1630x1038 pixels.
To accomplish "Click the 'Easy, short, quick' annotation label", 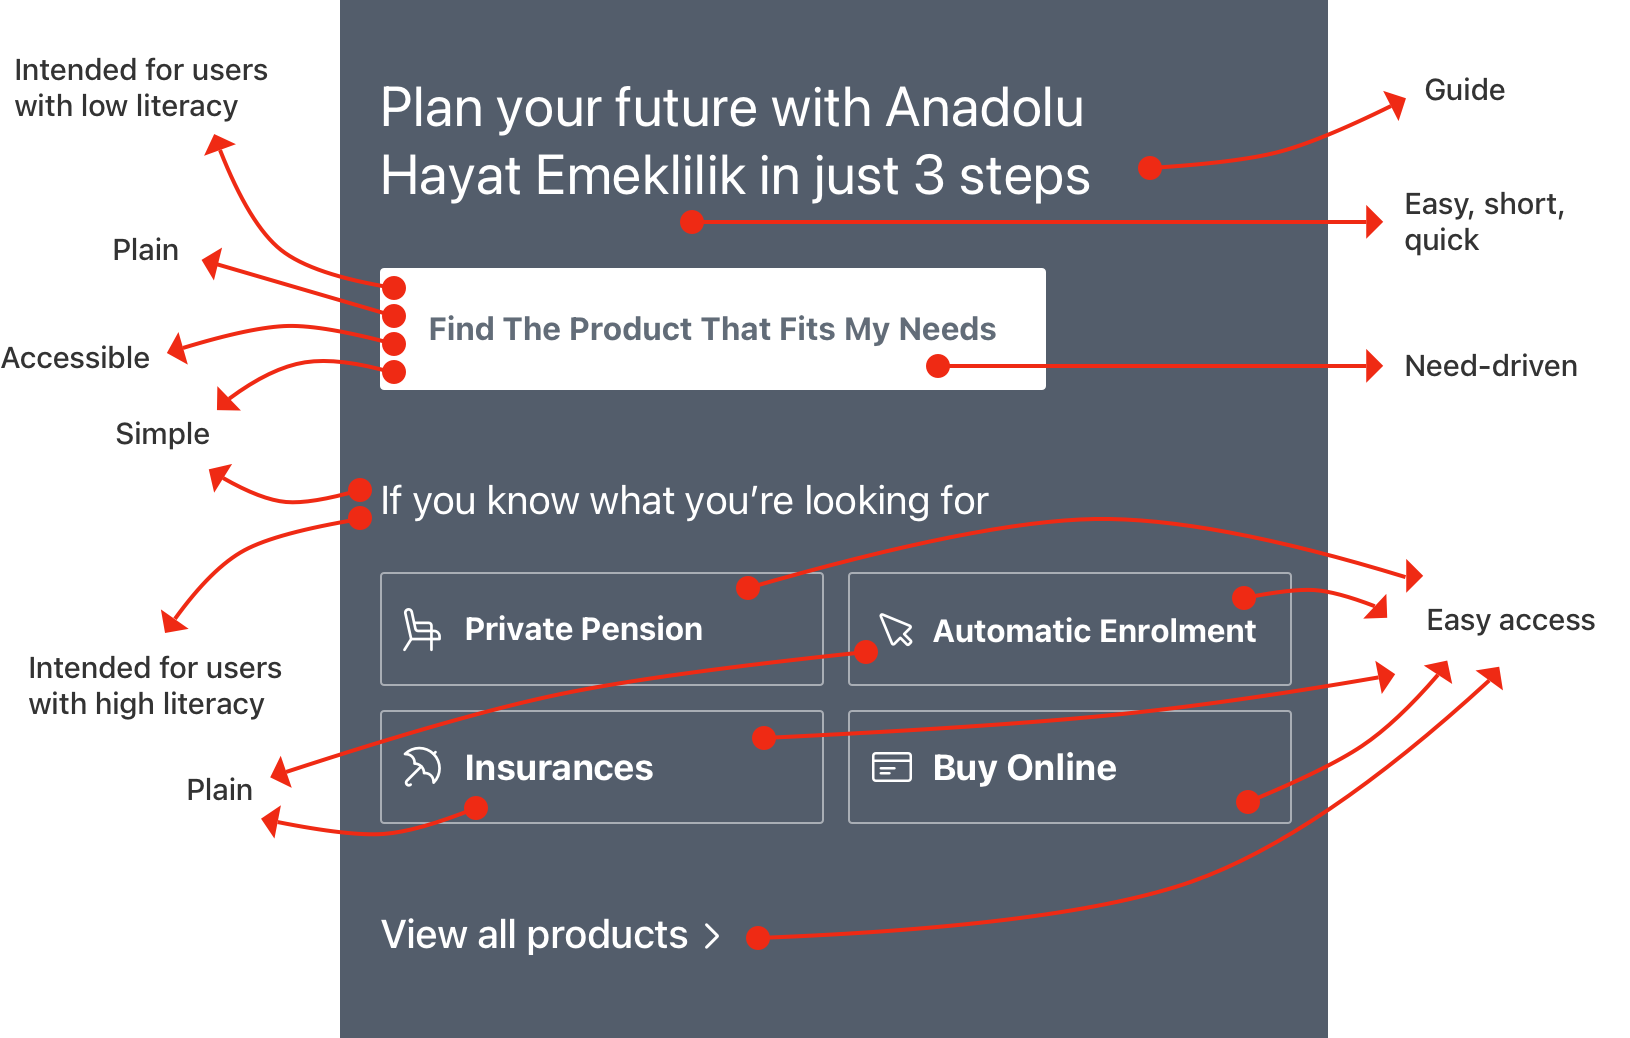I will pos(1484,222).
